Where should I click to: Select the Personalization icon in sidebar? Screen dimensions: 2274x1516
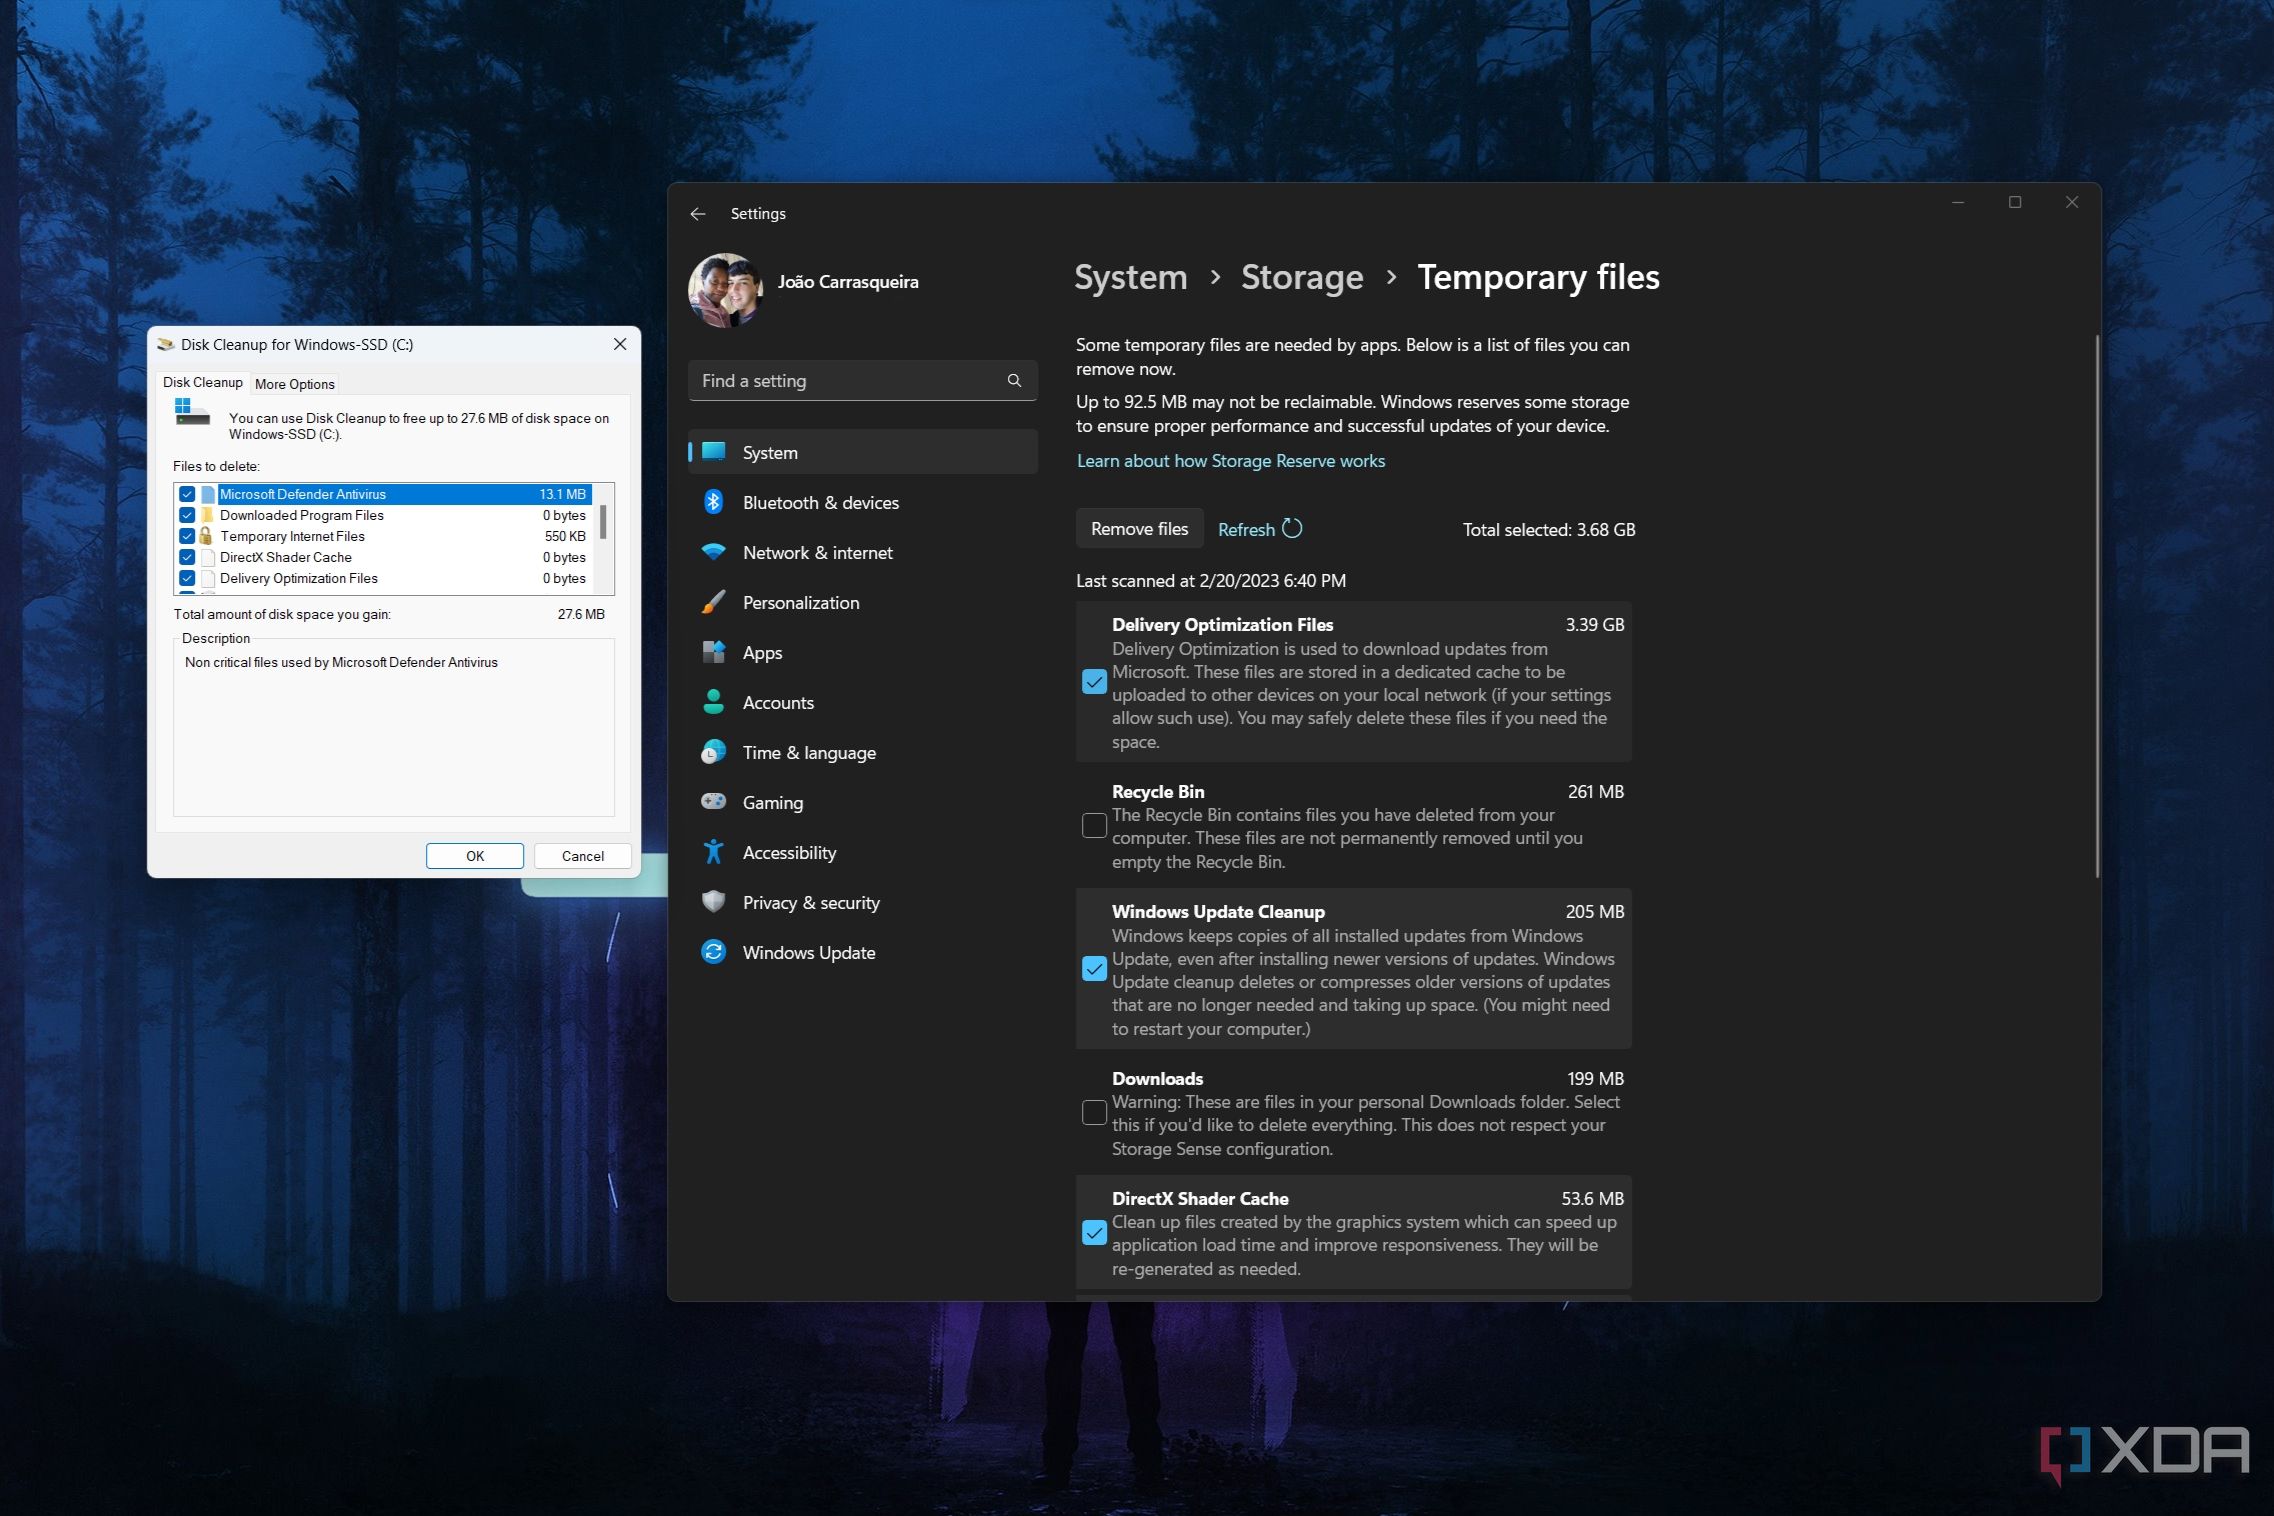tap(712, 601)
